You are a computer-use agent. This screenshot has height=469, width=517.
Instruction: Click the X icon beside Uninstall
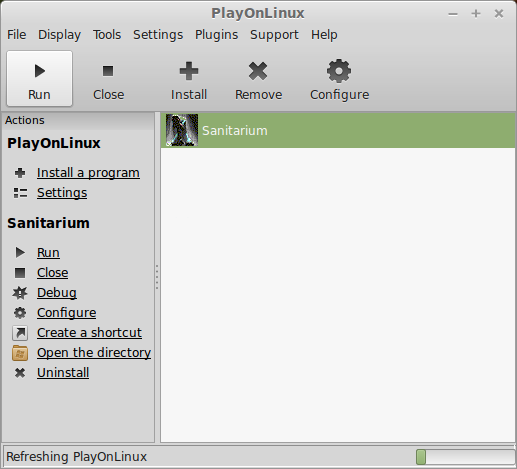click(x=20, y=373)
